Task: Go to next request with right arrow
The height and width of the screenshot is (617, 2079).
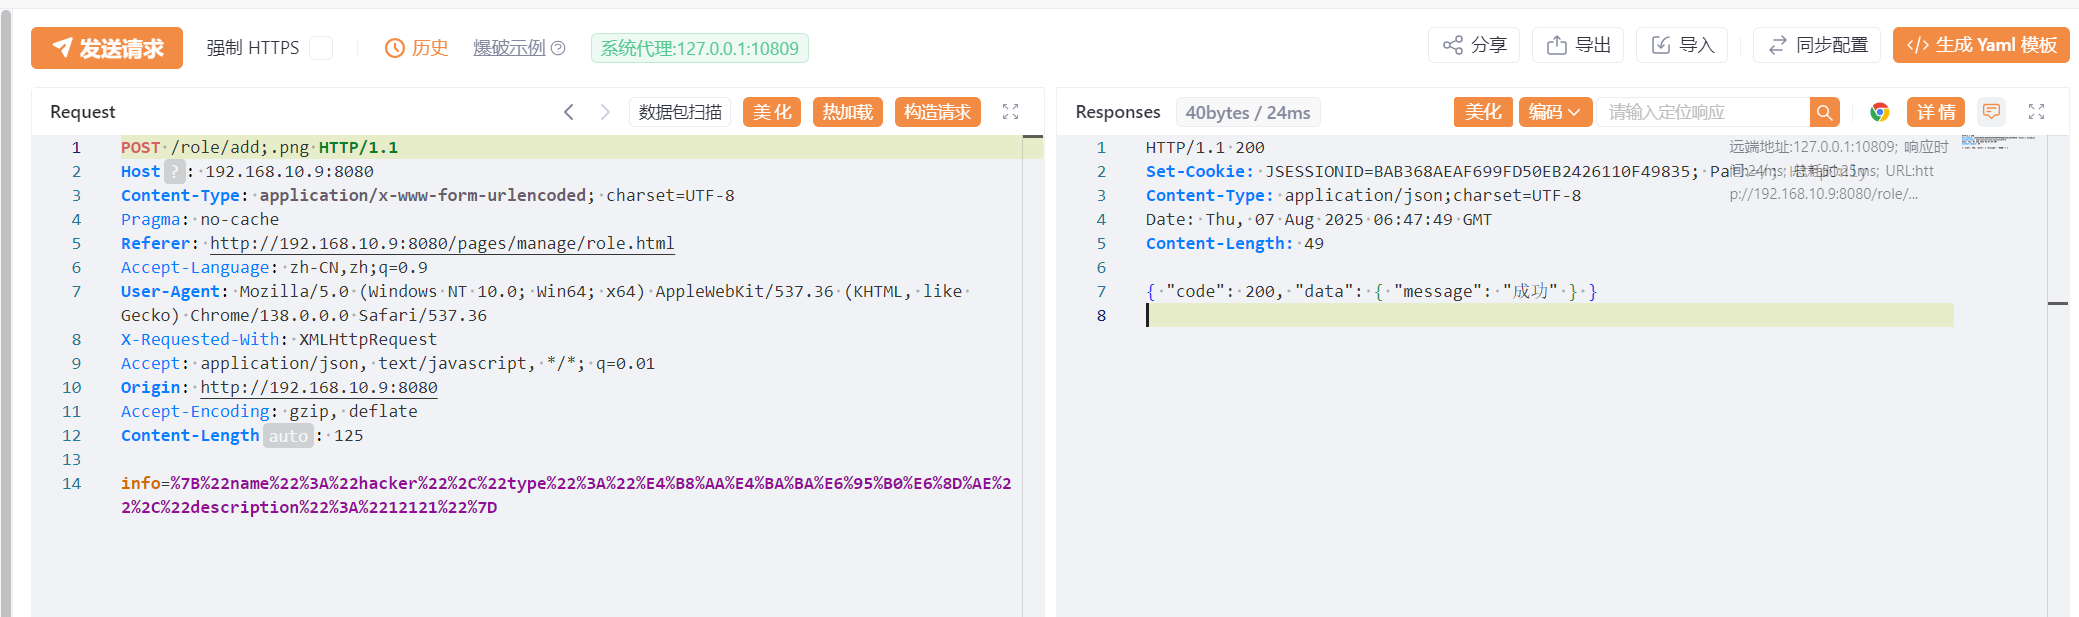Action: tap(604, 112)
